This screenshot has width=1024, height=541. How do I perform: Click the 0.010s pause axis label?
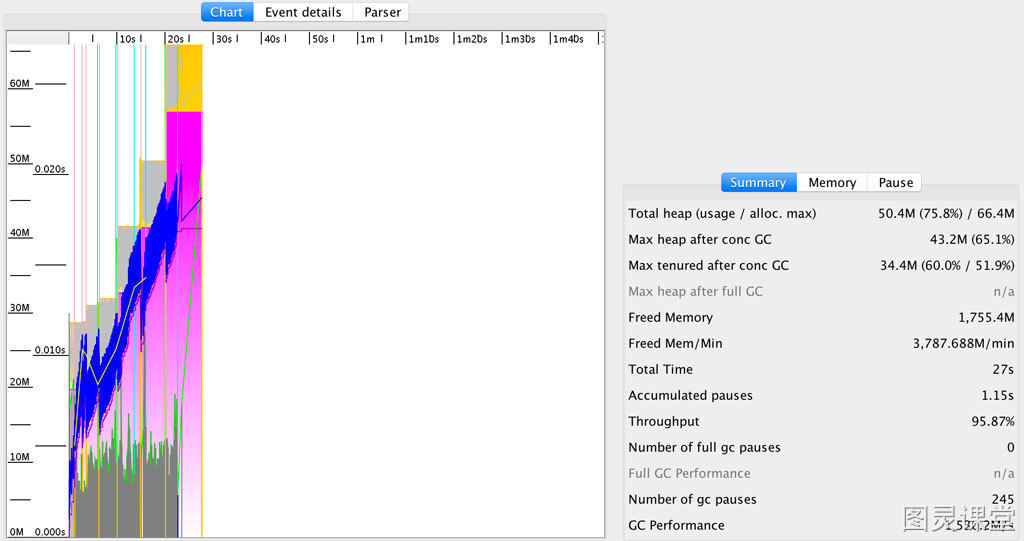click(x=50, y=350)
